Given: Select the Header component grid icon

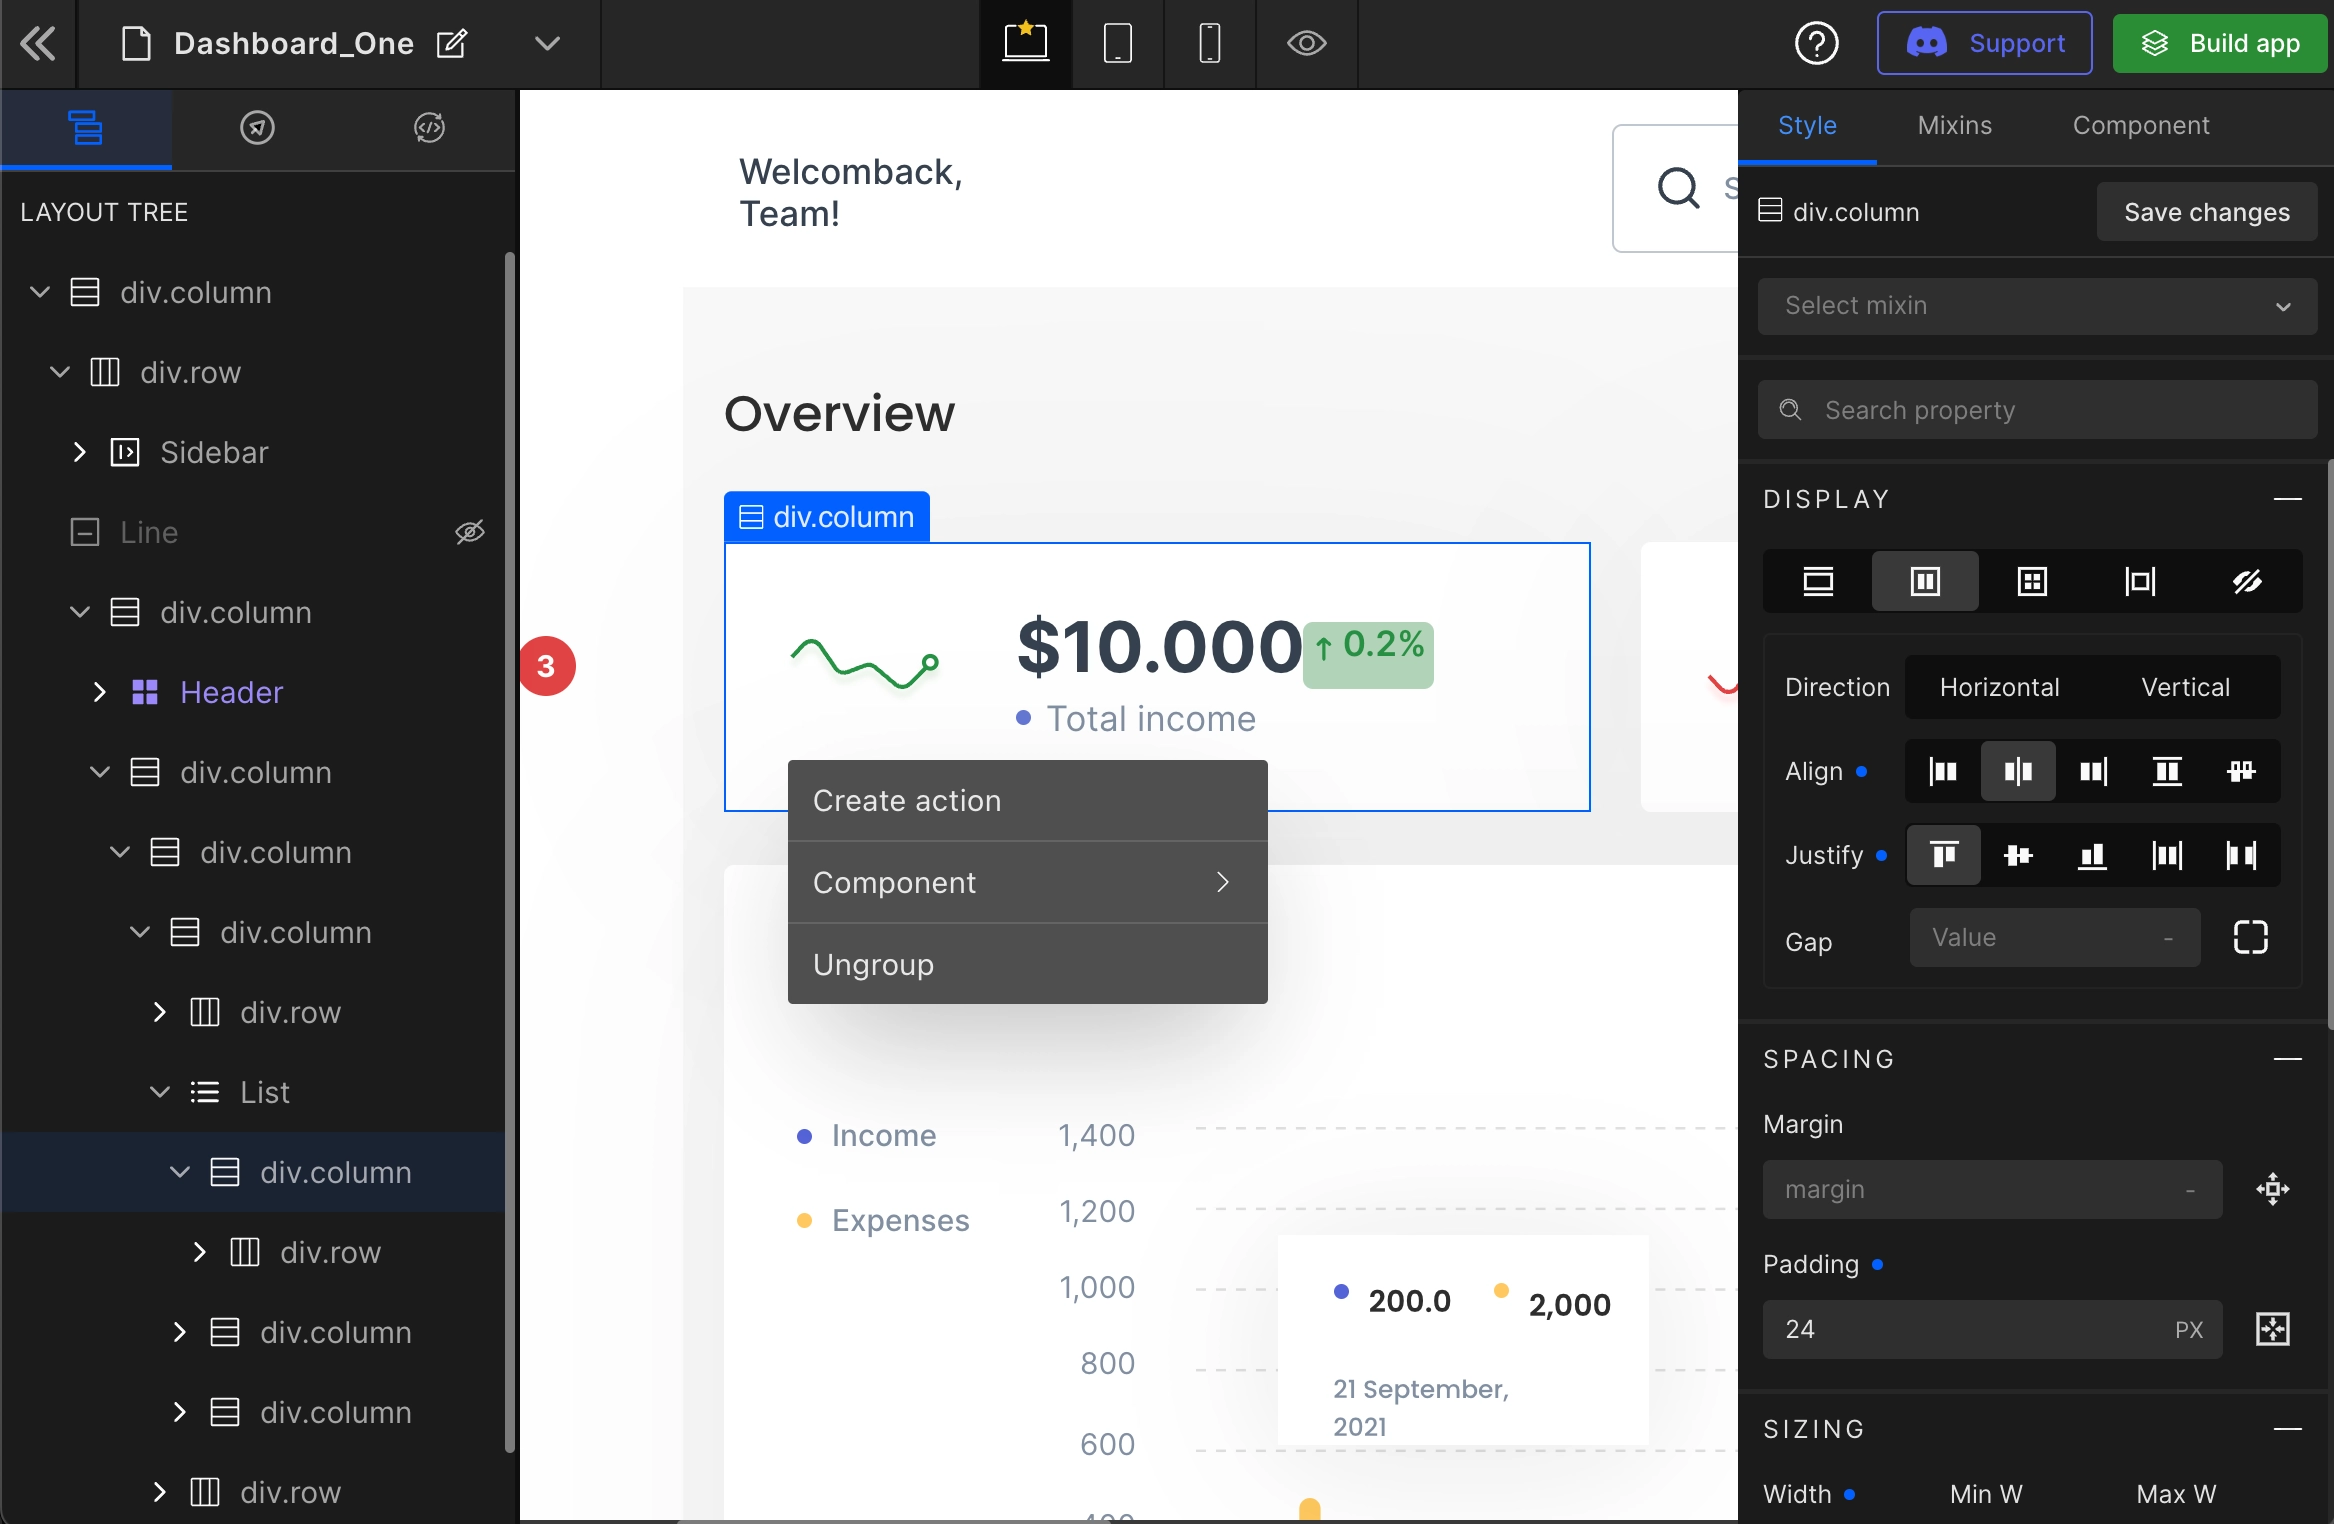Looking at the screenshot, I should pyautogui.click(x=145, y=692).
